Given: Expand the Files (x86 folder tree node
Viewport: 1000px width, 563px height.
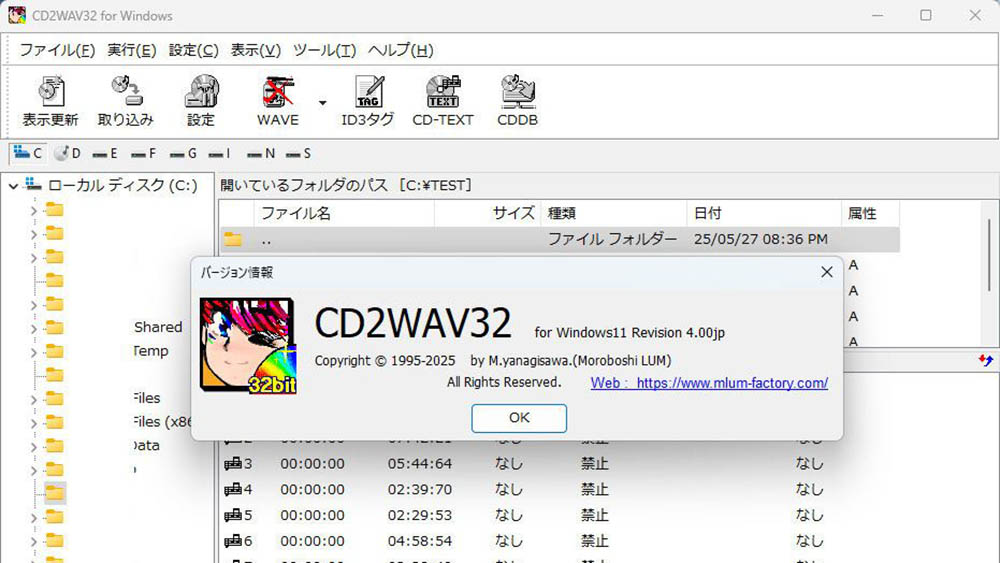Looking at the screenshot, I should [x=34, y=423].
